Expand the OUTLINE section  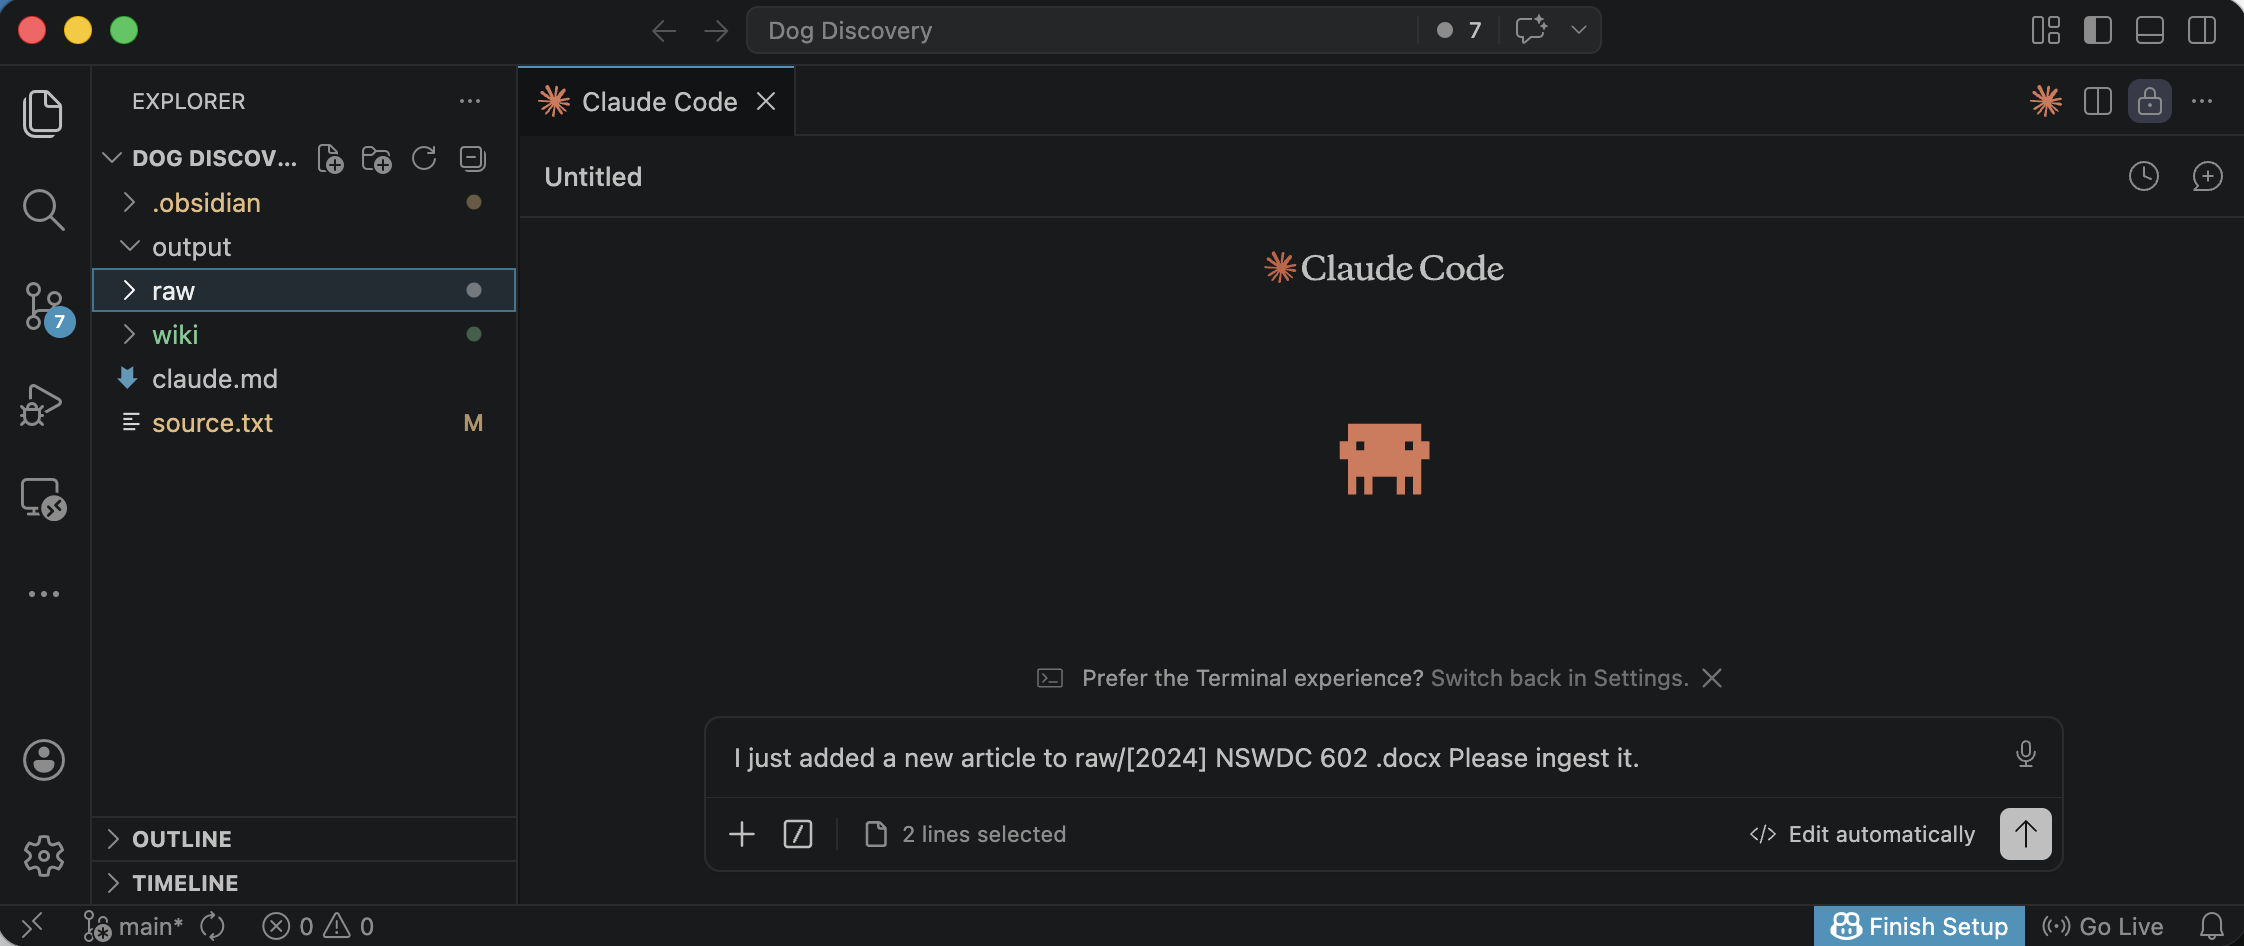coord(304,839)
